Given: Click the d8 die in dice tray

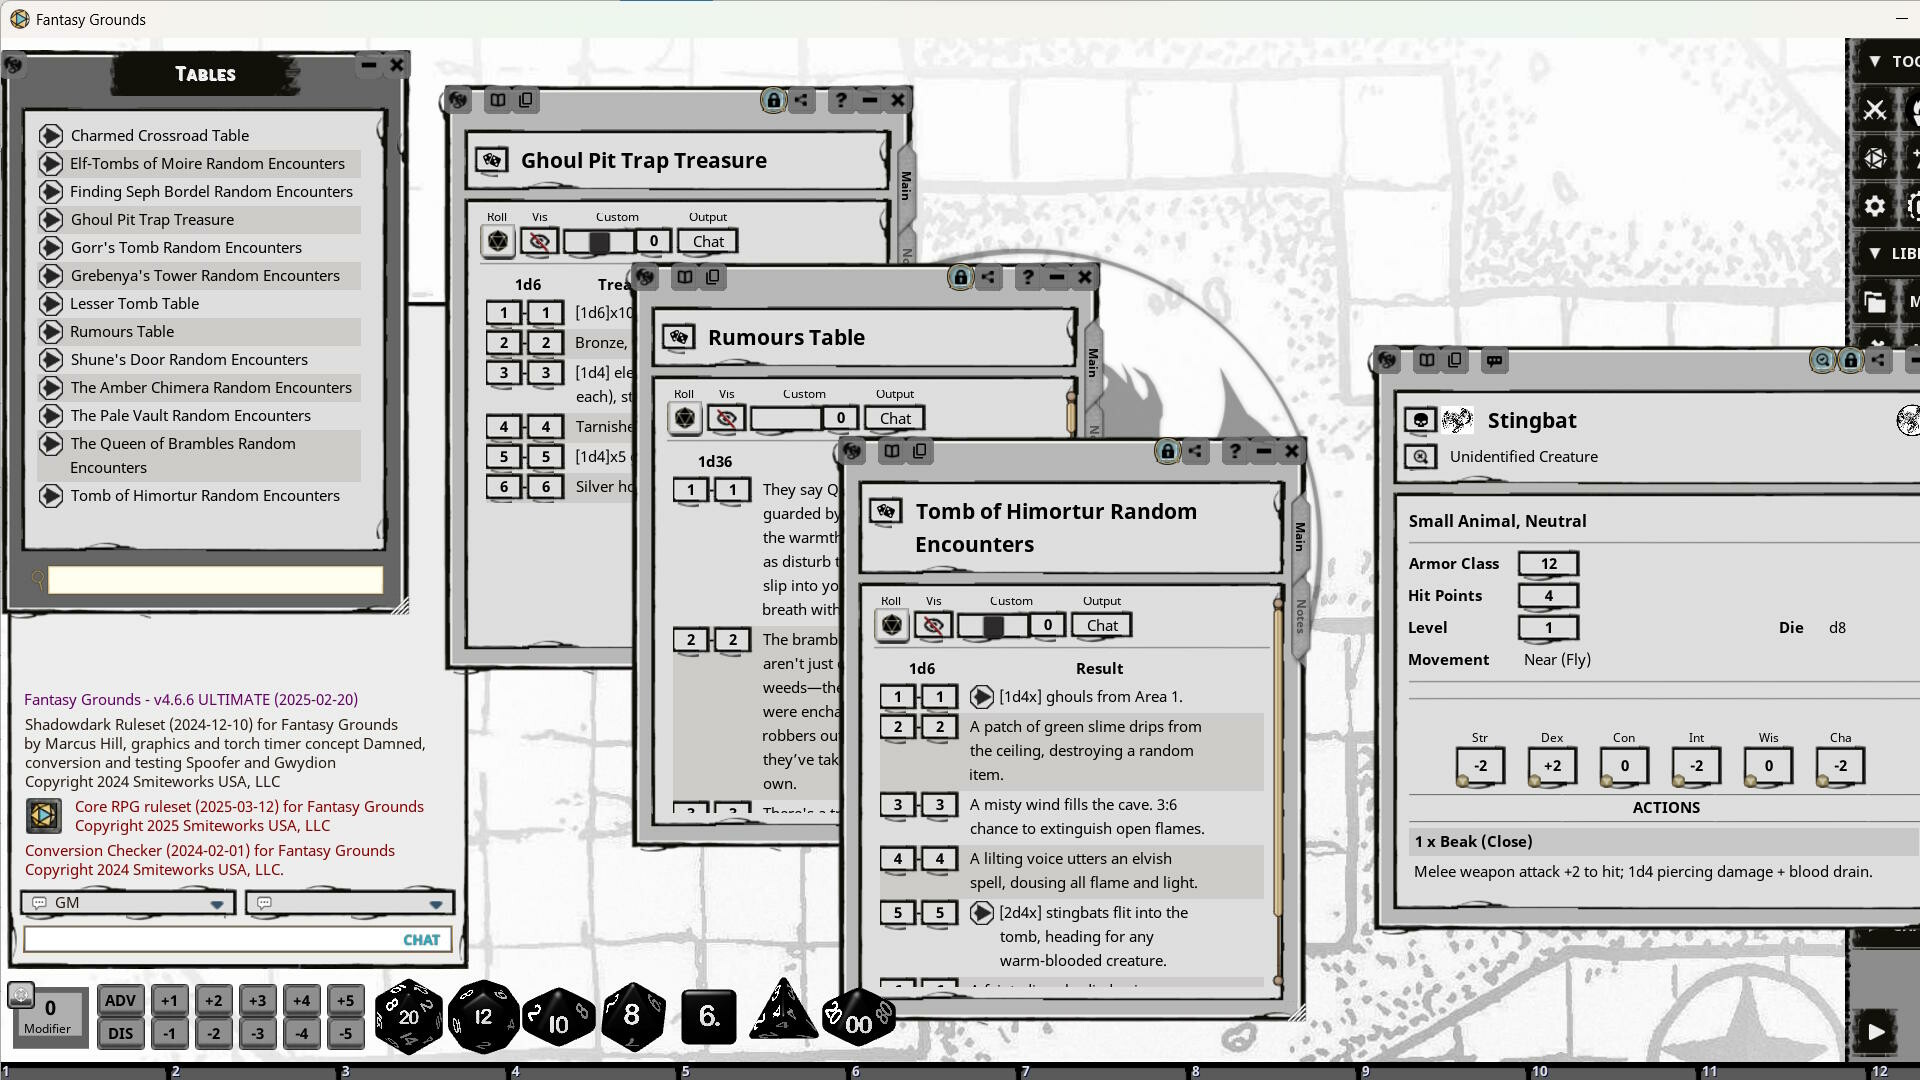Looking at the screenshot, I should click(632, 1016).
